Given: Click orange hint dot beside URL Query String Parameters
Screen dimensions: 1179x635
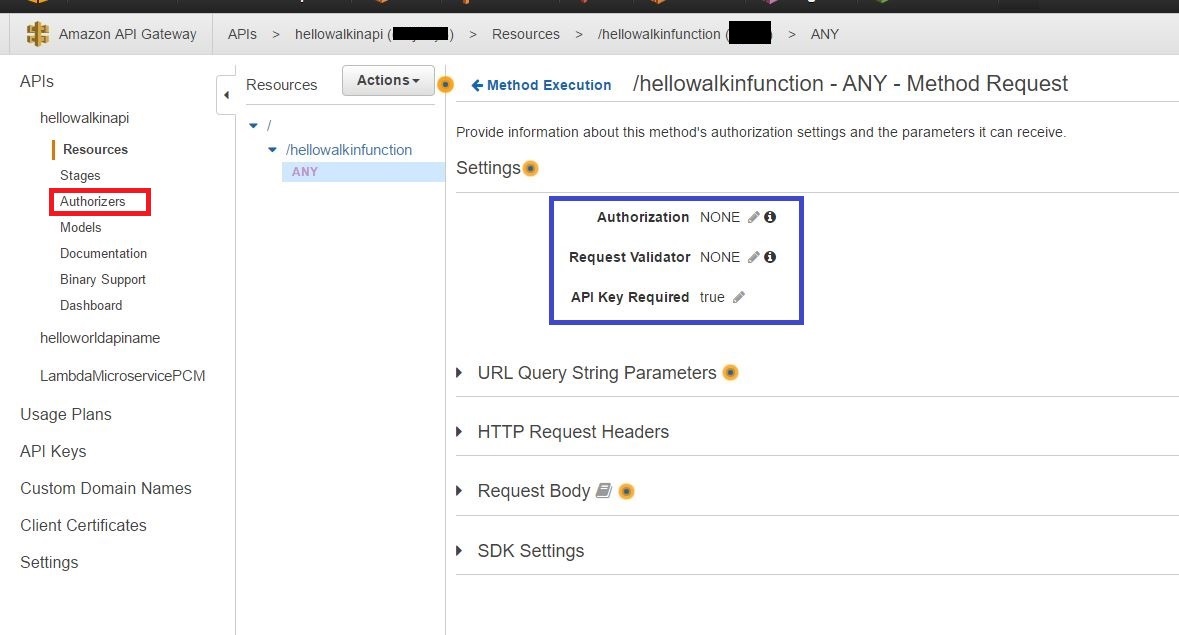Looking at the screenshot, I should pyautogui.click(x=730, y=373).
